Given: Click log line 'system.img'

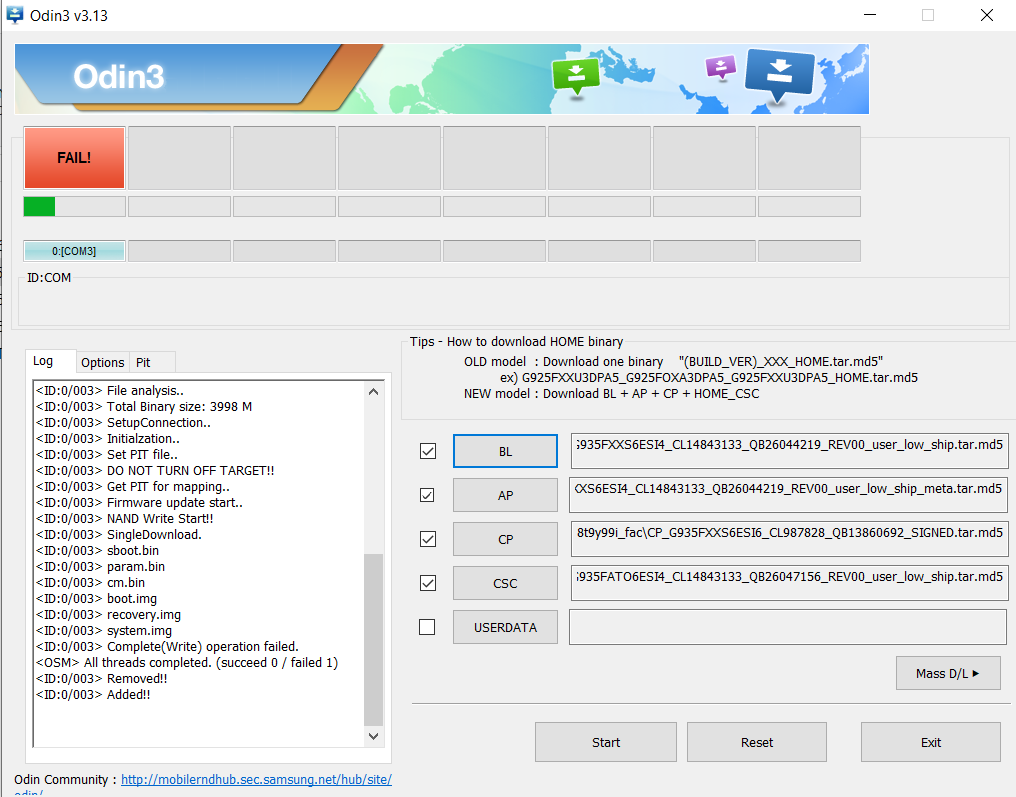Looking at the screenshot, I should click(x=104, y=630).
